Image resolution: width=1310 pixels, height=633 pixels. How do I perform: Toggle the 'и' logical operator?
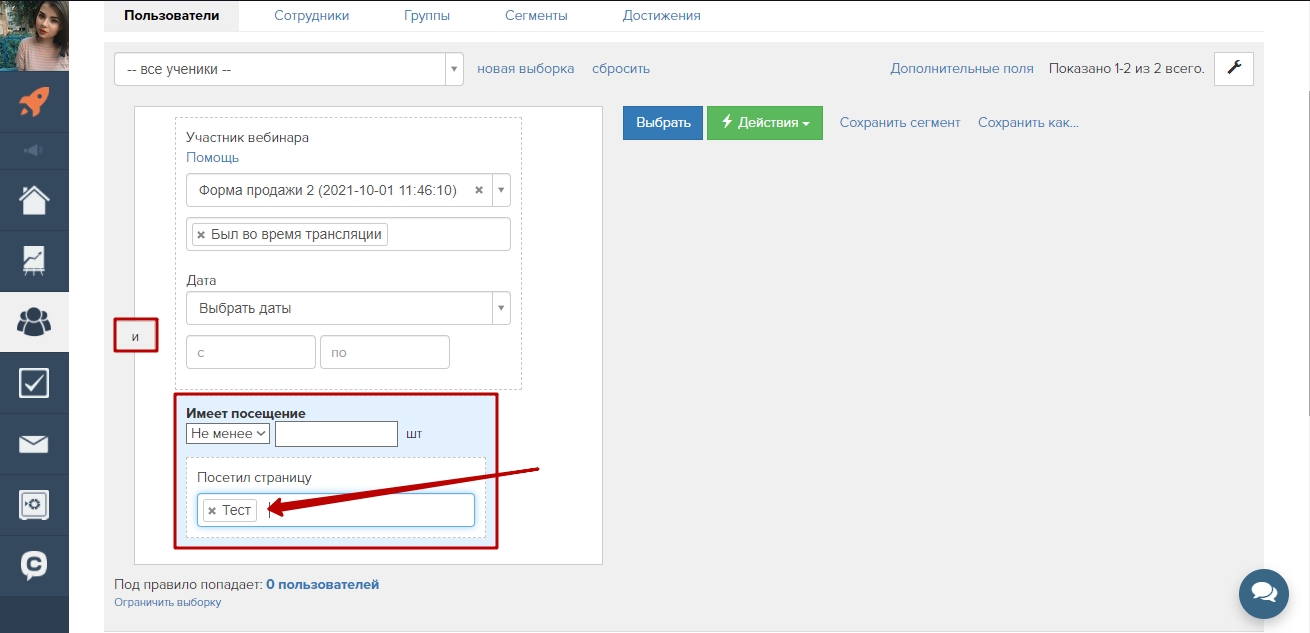click(135, 336)
